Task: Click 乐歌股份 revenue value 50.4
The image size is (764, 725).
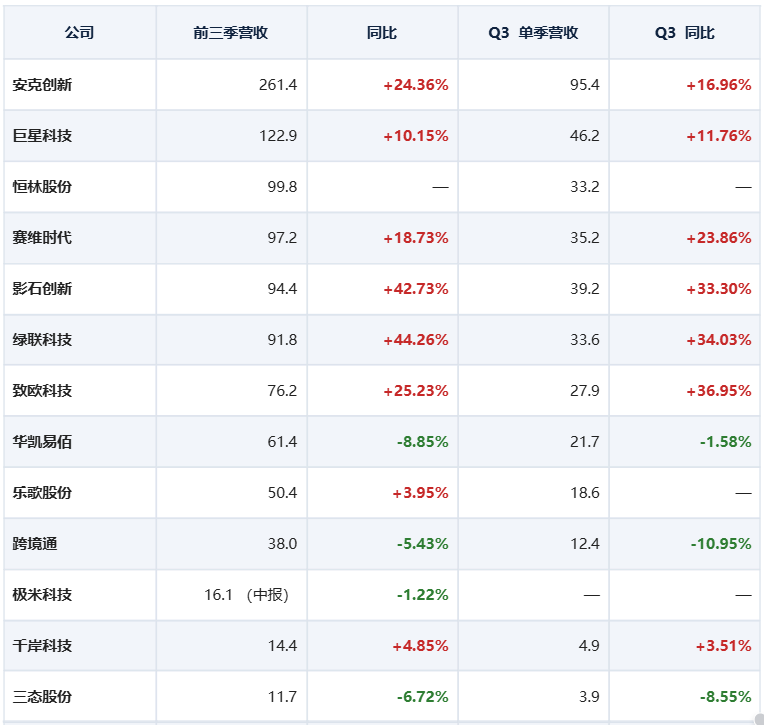Action: 282,493
